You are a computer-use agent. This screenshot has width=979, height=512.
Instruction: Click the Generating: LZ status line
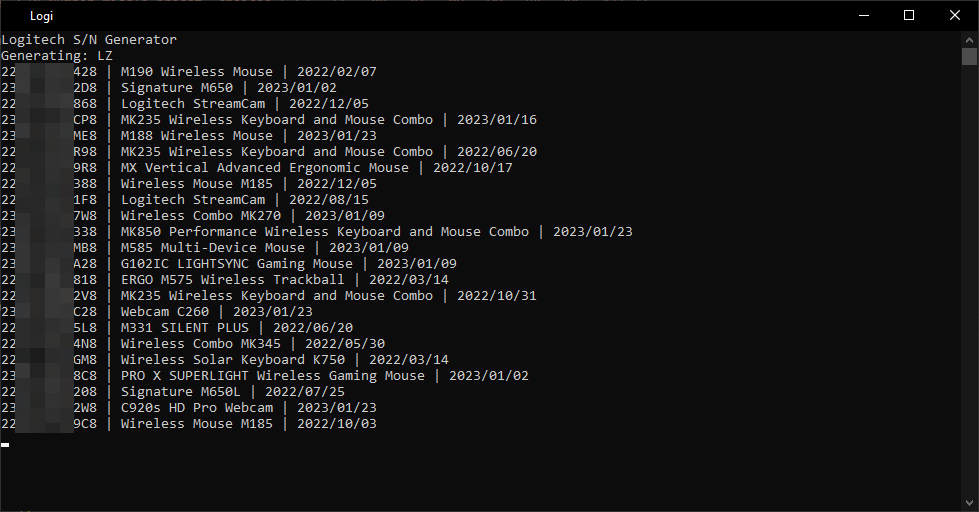[57, 56]
